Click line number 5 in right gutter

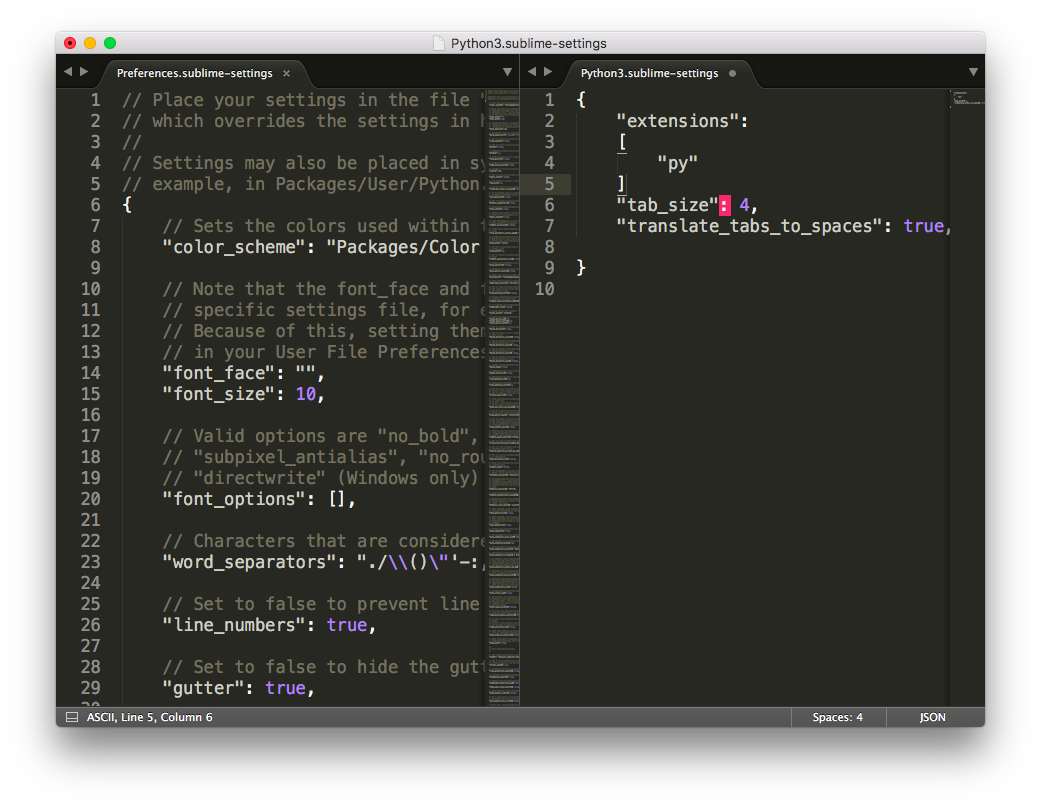tap(549, 184)
